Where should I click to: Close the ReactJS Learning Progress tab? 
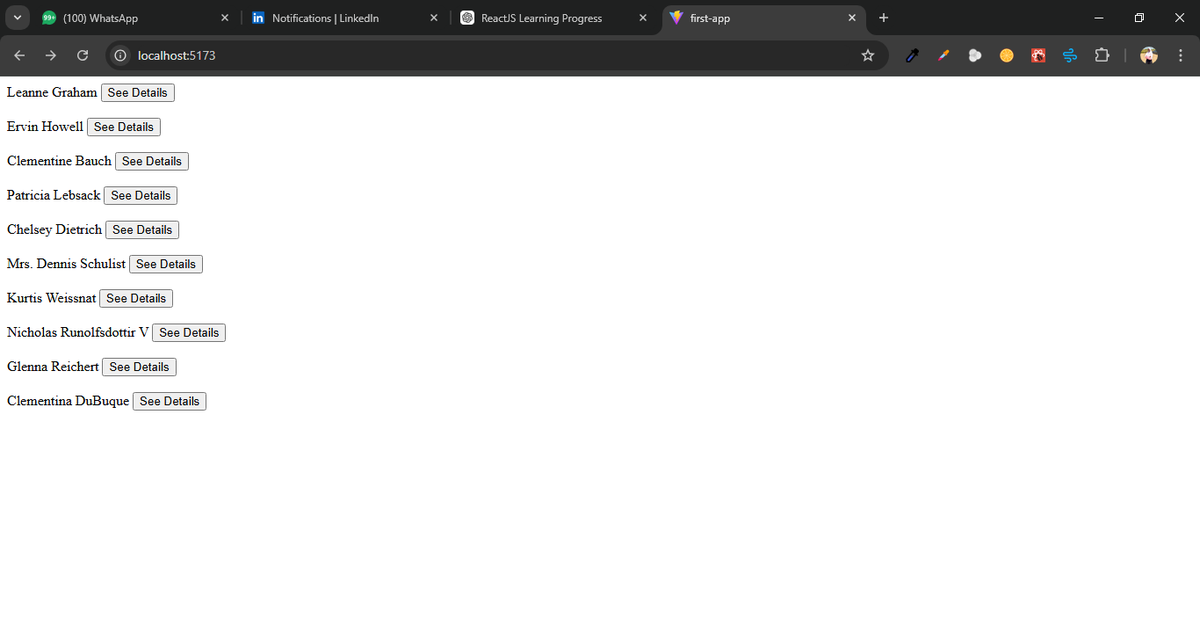click(x=642, y=18)
